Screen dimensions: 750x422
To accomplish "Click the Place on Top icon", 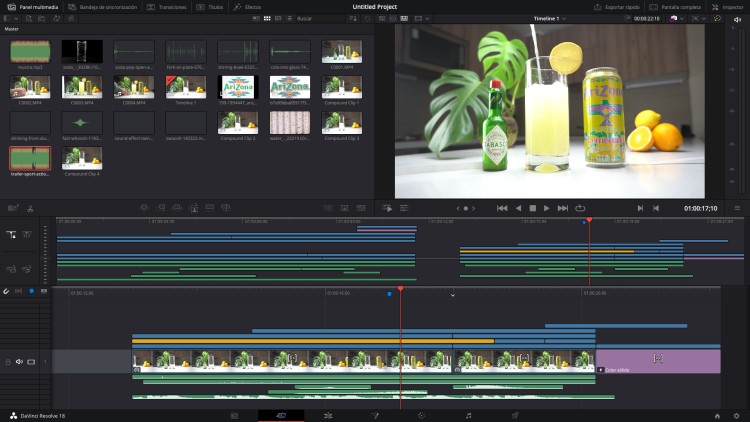I will 210,208.
